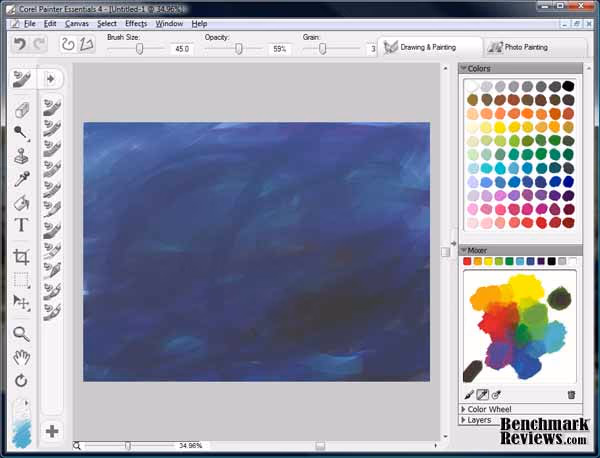Choose yellow swatch in Mixer color row
Screen dimensions: 600x458
click(488, 261)
